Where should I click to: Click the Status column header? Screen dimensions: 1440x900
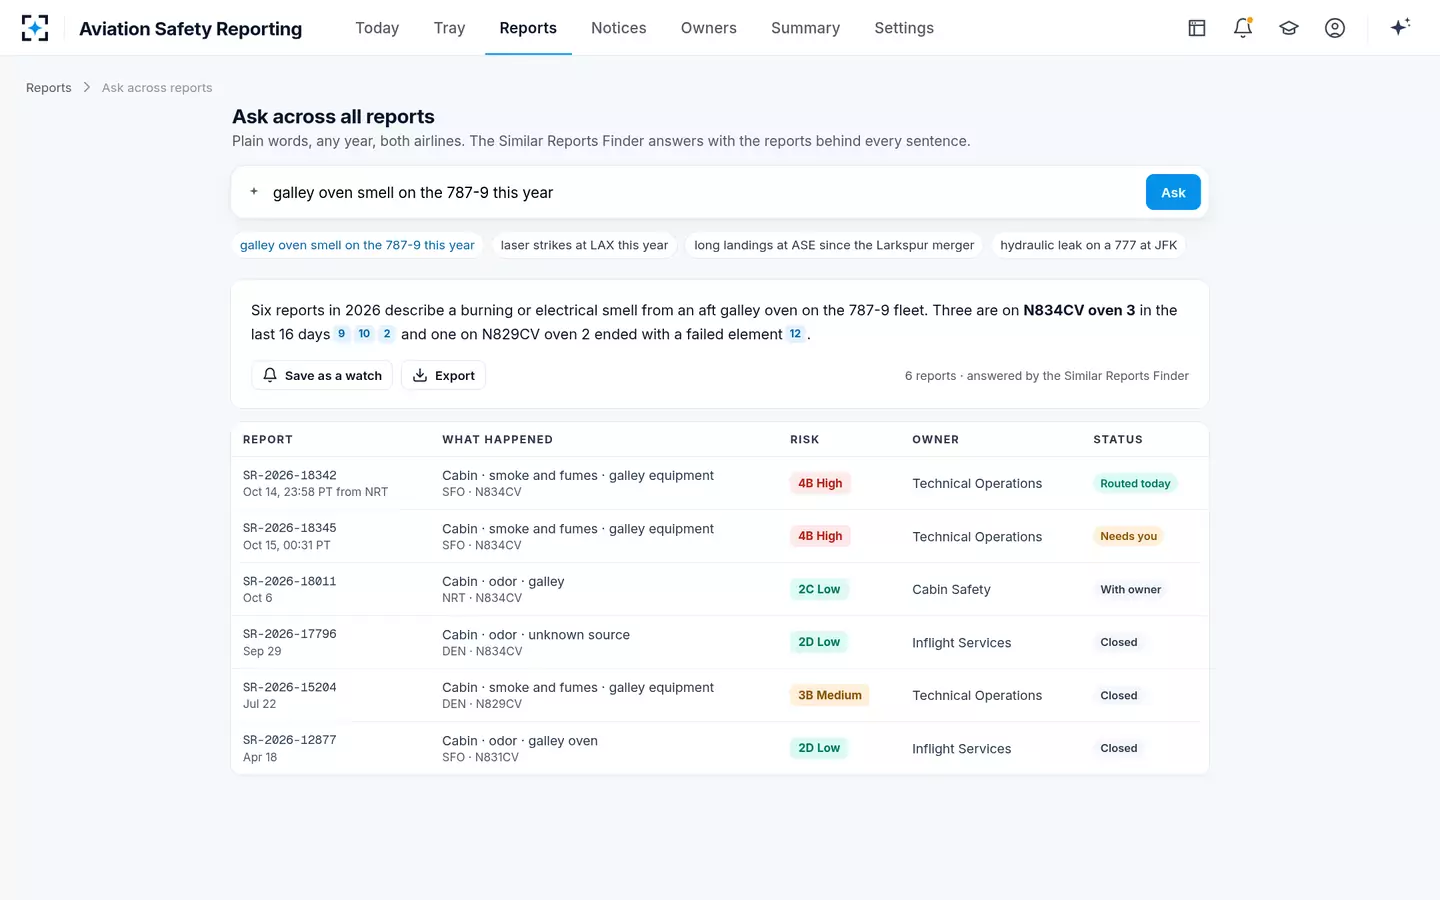click(x=1118, y=439)
